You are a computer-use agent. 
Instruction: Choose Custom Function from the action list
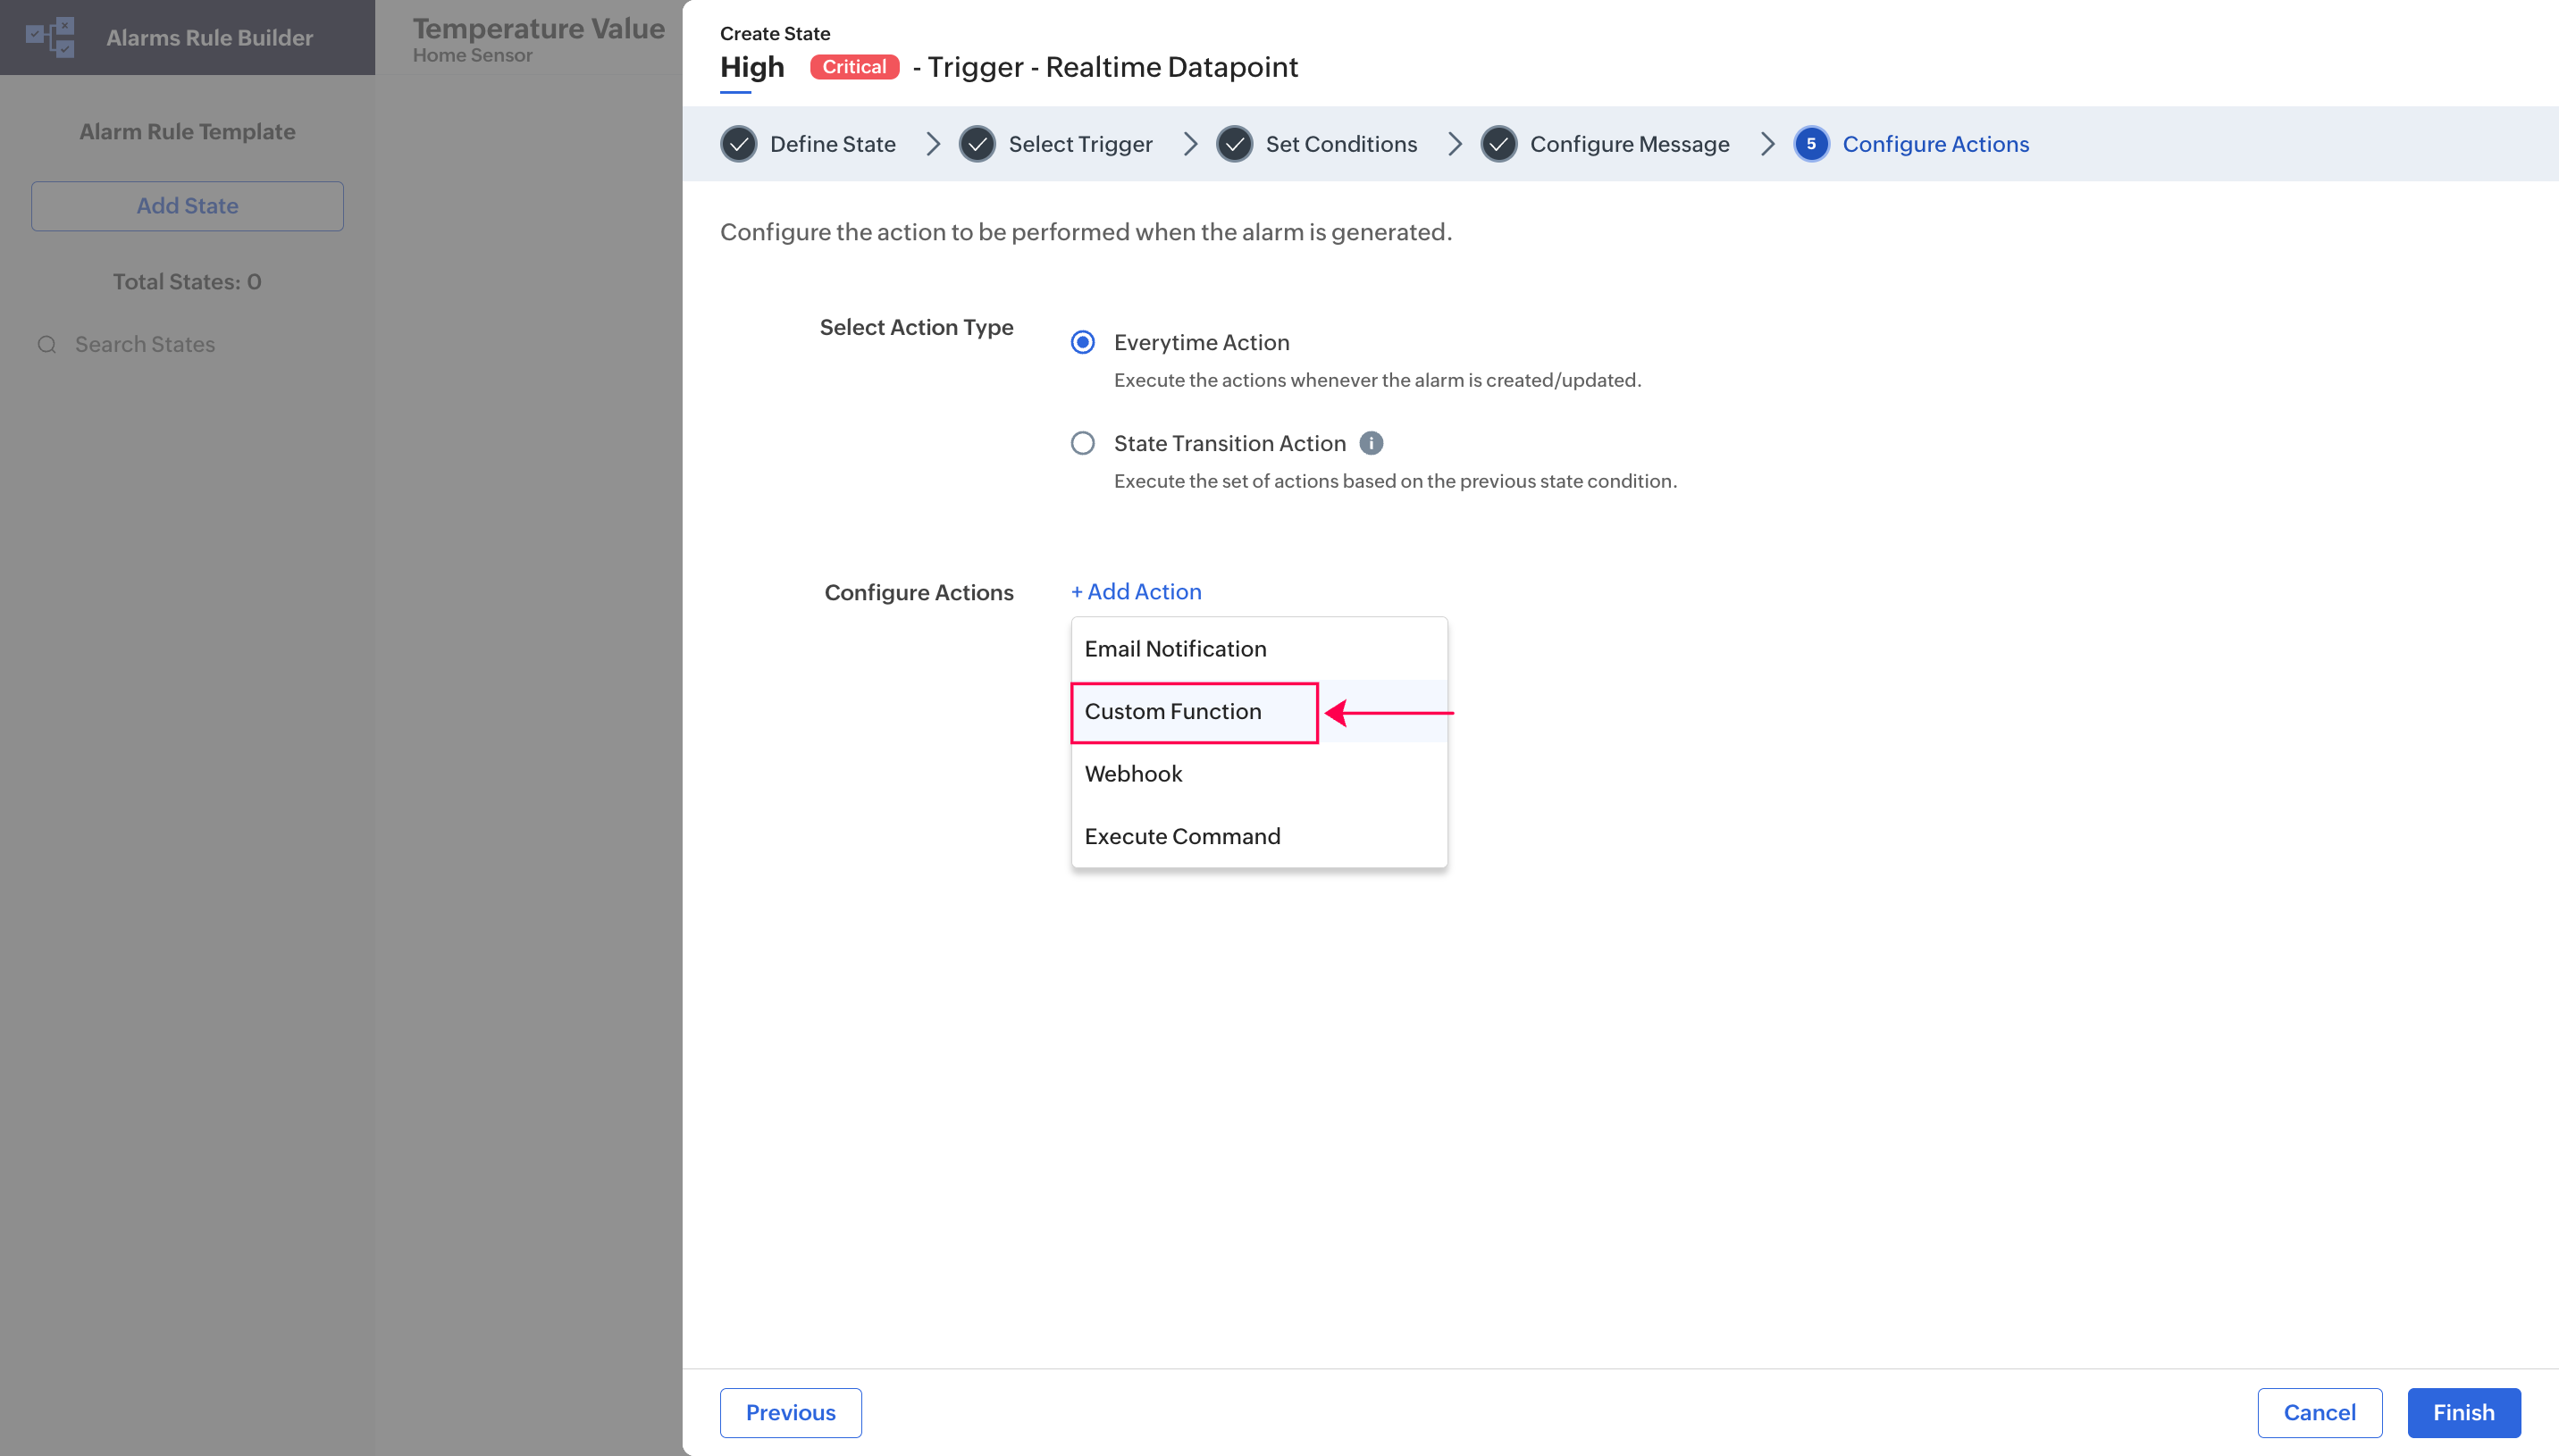[x=1173, y=712]
